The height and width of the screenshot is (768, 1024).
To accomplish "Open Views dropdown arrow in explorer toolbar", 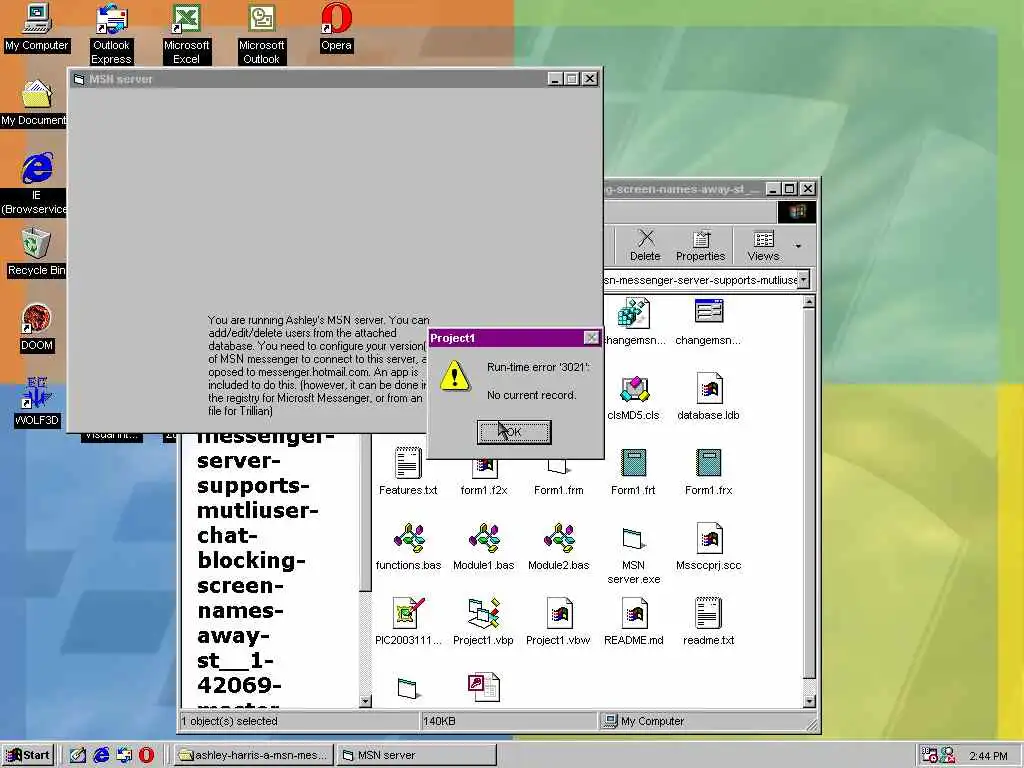I will coord(798,246).
